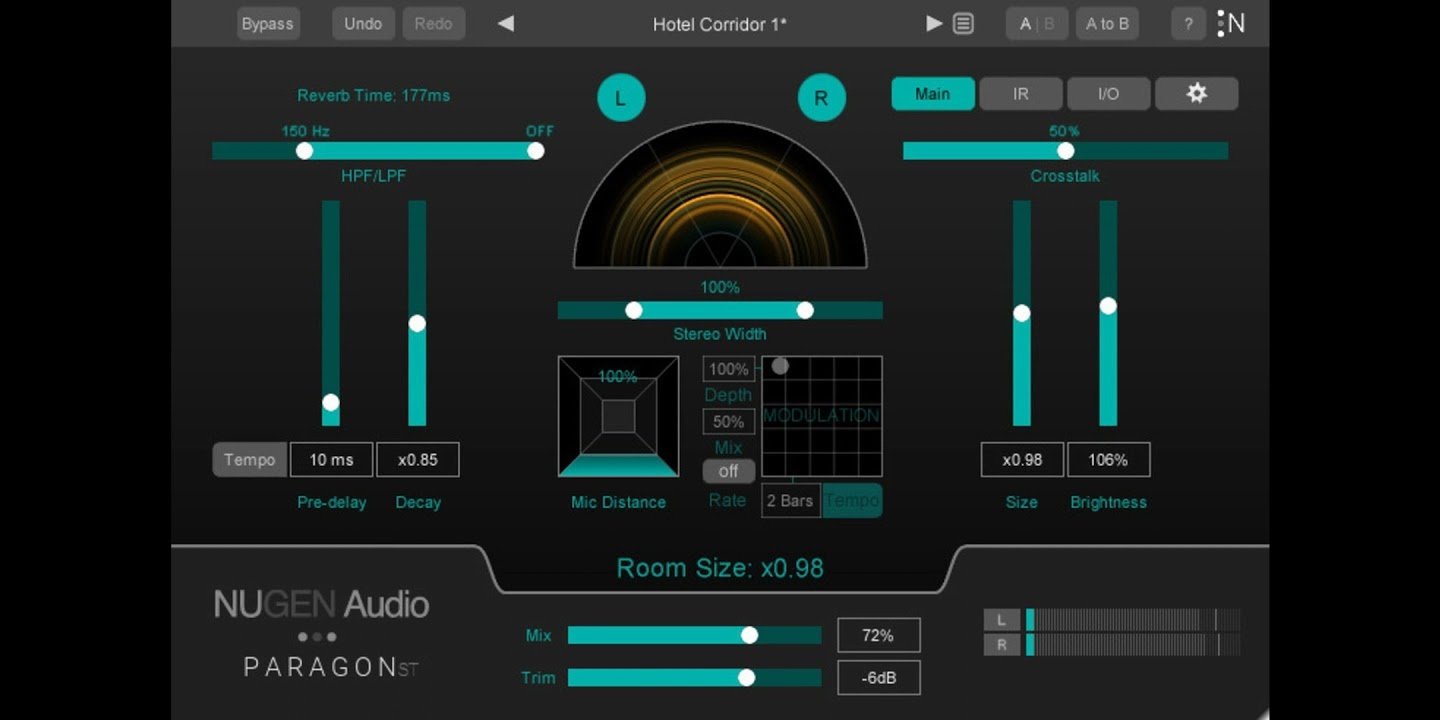Switch to the I/O tab
The width and height of the screenshot is (1440, 720).
pyautogui.click(x=1108, y=94)
